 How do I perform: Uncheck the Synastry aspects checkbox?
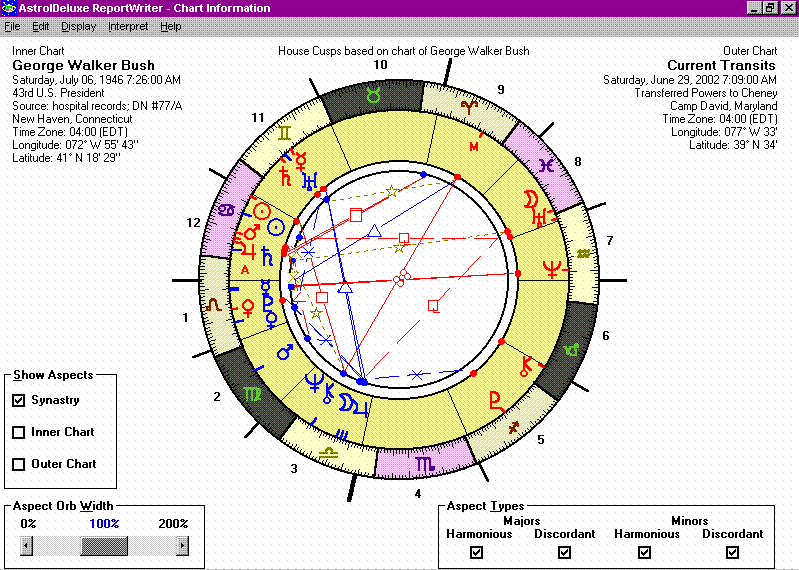(x=18, y=400)
